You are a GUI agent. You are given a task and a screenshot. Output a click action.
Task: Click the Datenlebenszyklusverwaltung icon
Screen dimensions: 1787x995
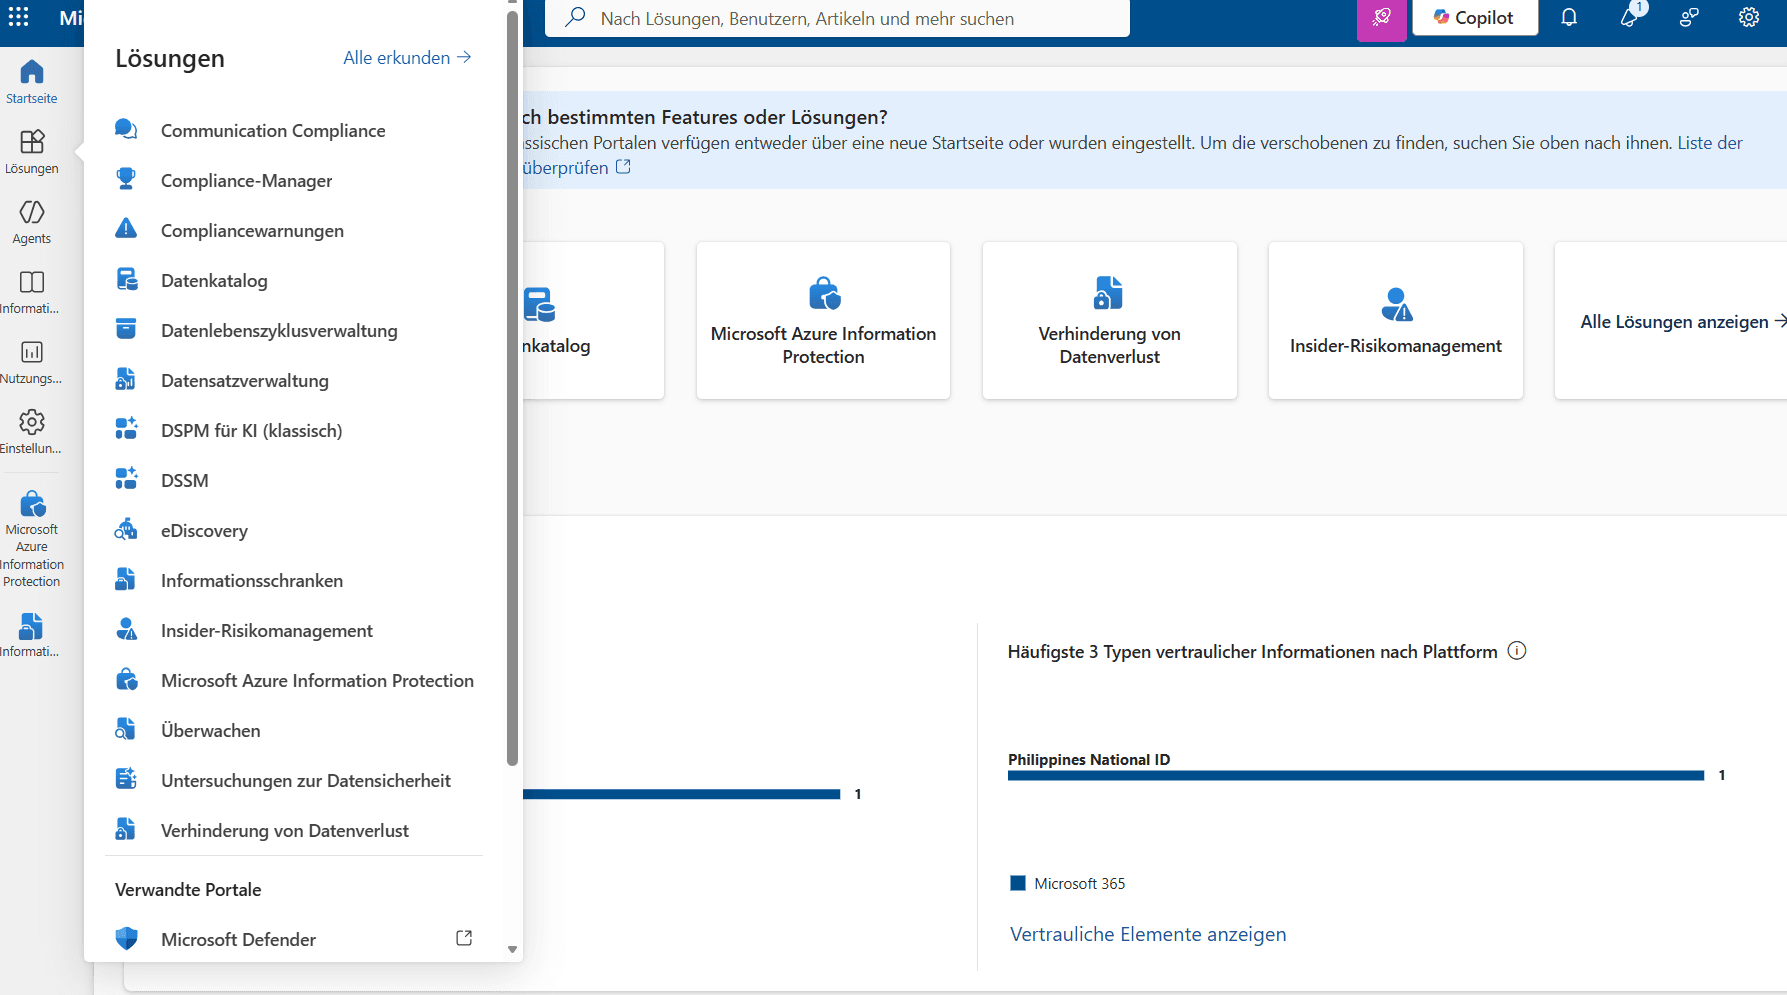click(126, 330)
